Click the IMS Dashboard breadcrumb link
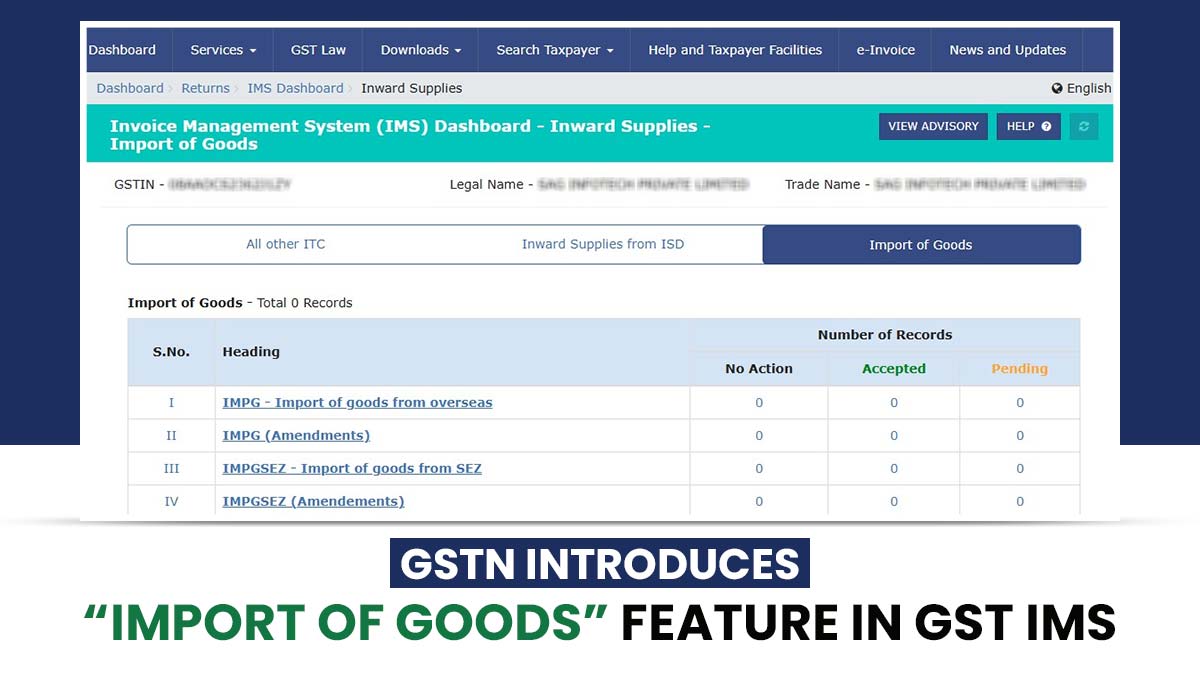The image size is (1200, 675). pos(295,88)
